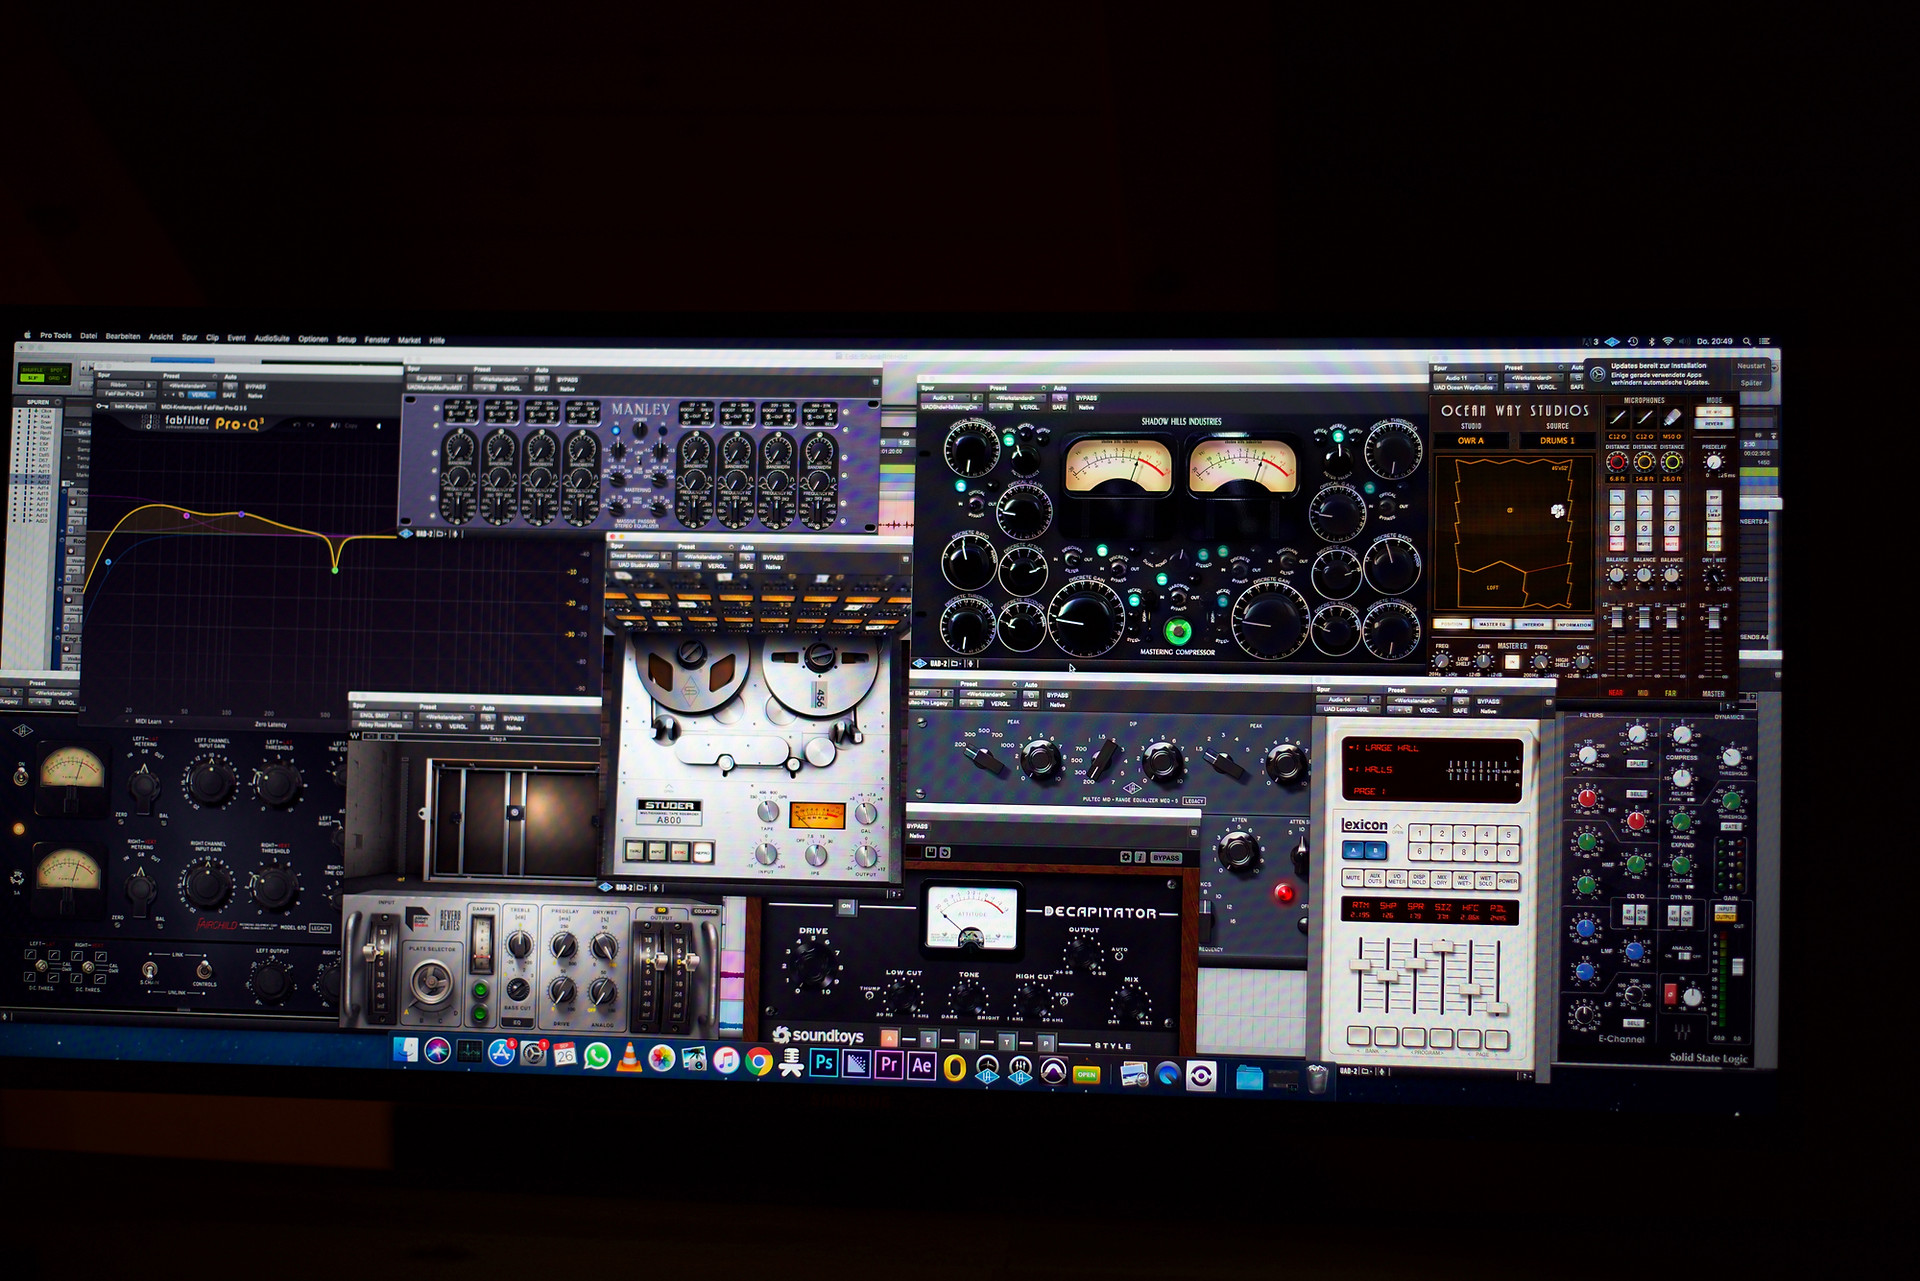This screenshot has height=1281, width=1920.
Task: Launch After Effects from the dock
Action: [921, 1066]
